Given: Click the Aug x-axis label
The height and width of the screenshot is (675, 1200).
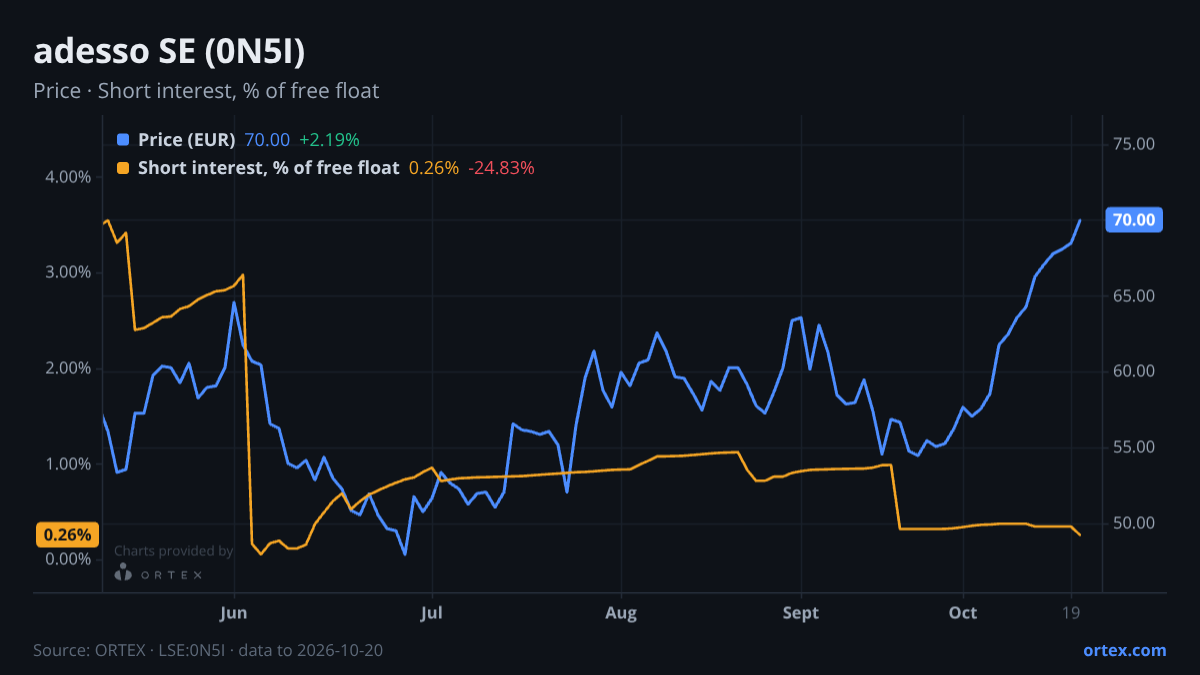Looking at the screenshot, I should [x=621, y=613].
